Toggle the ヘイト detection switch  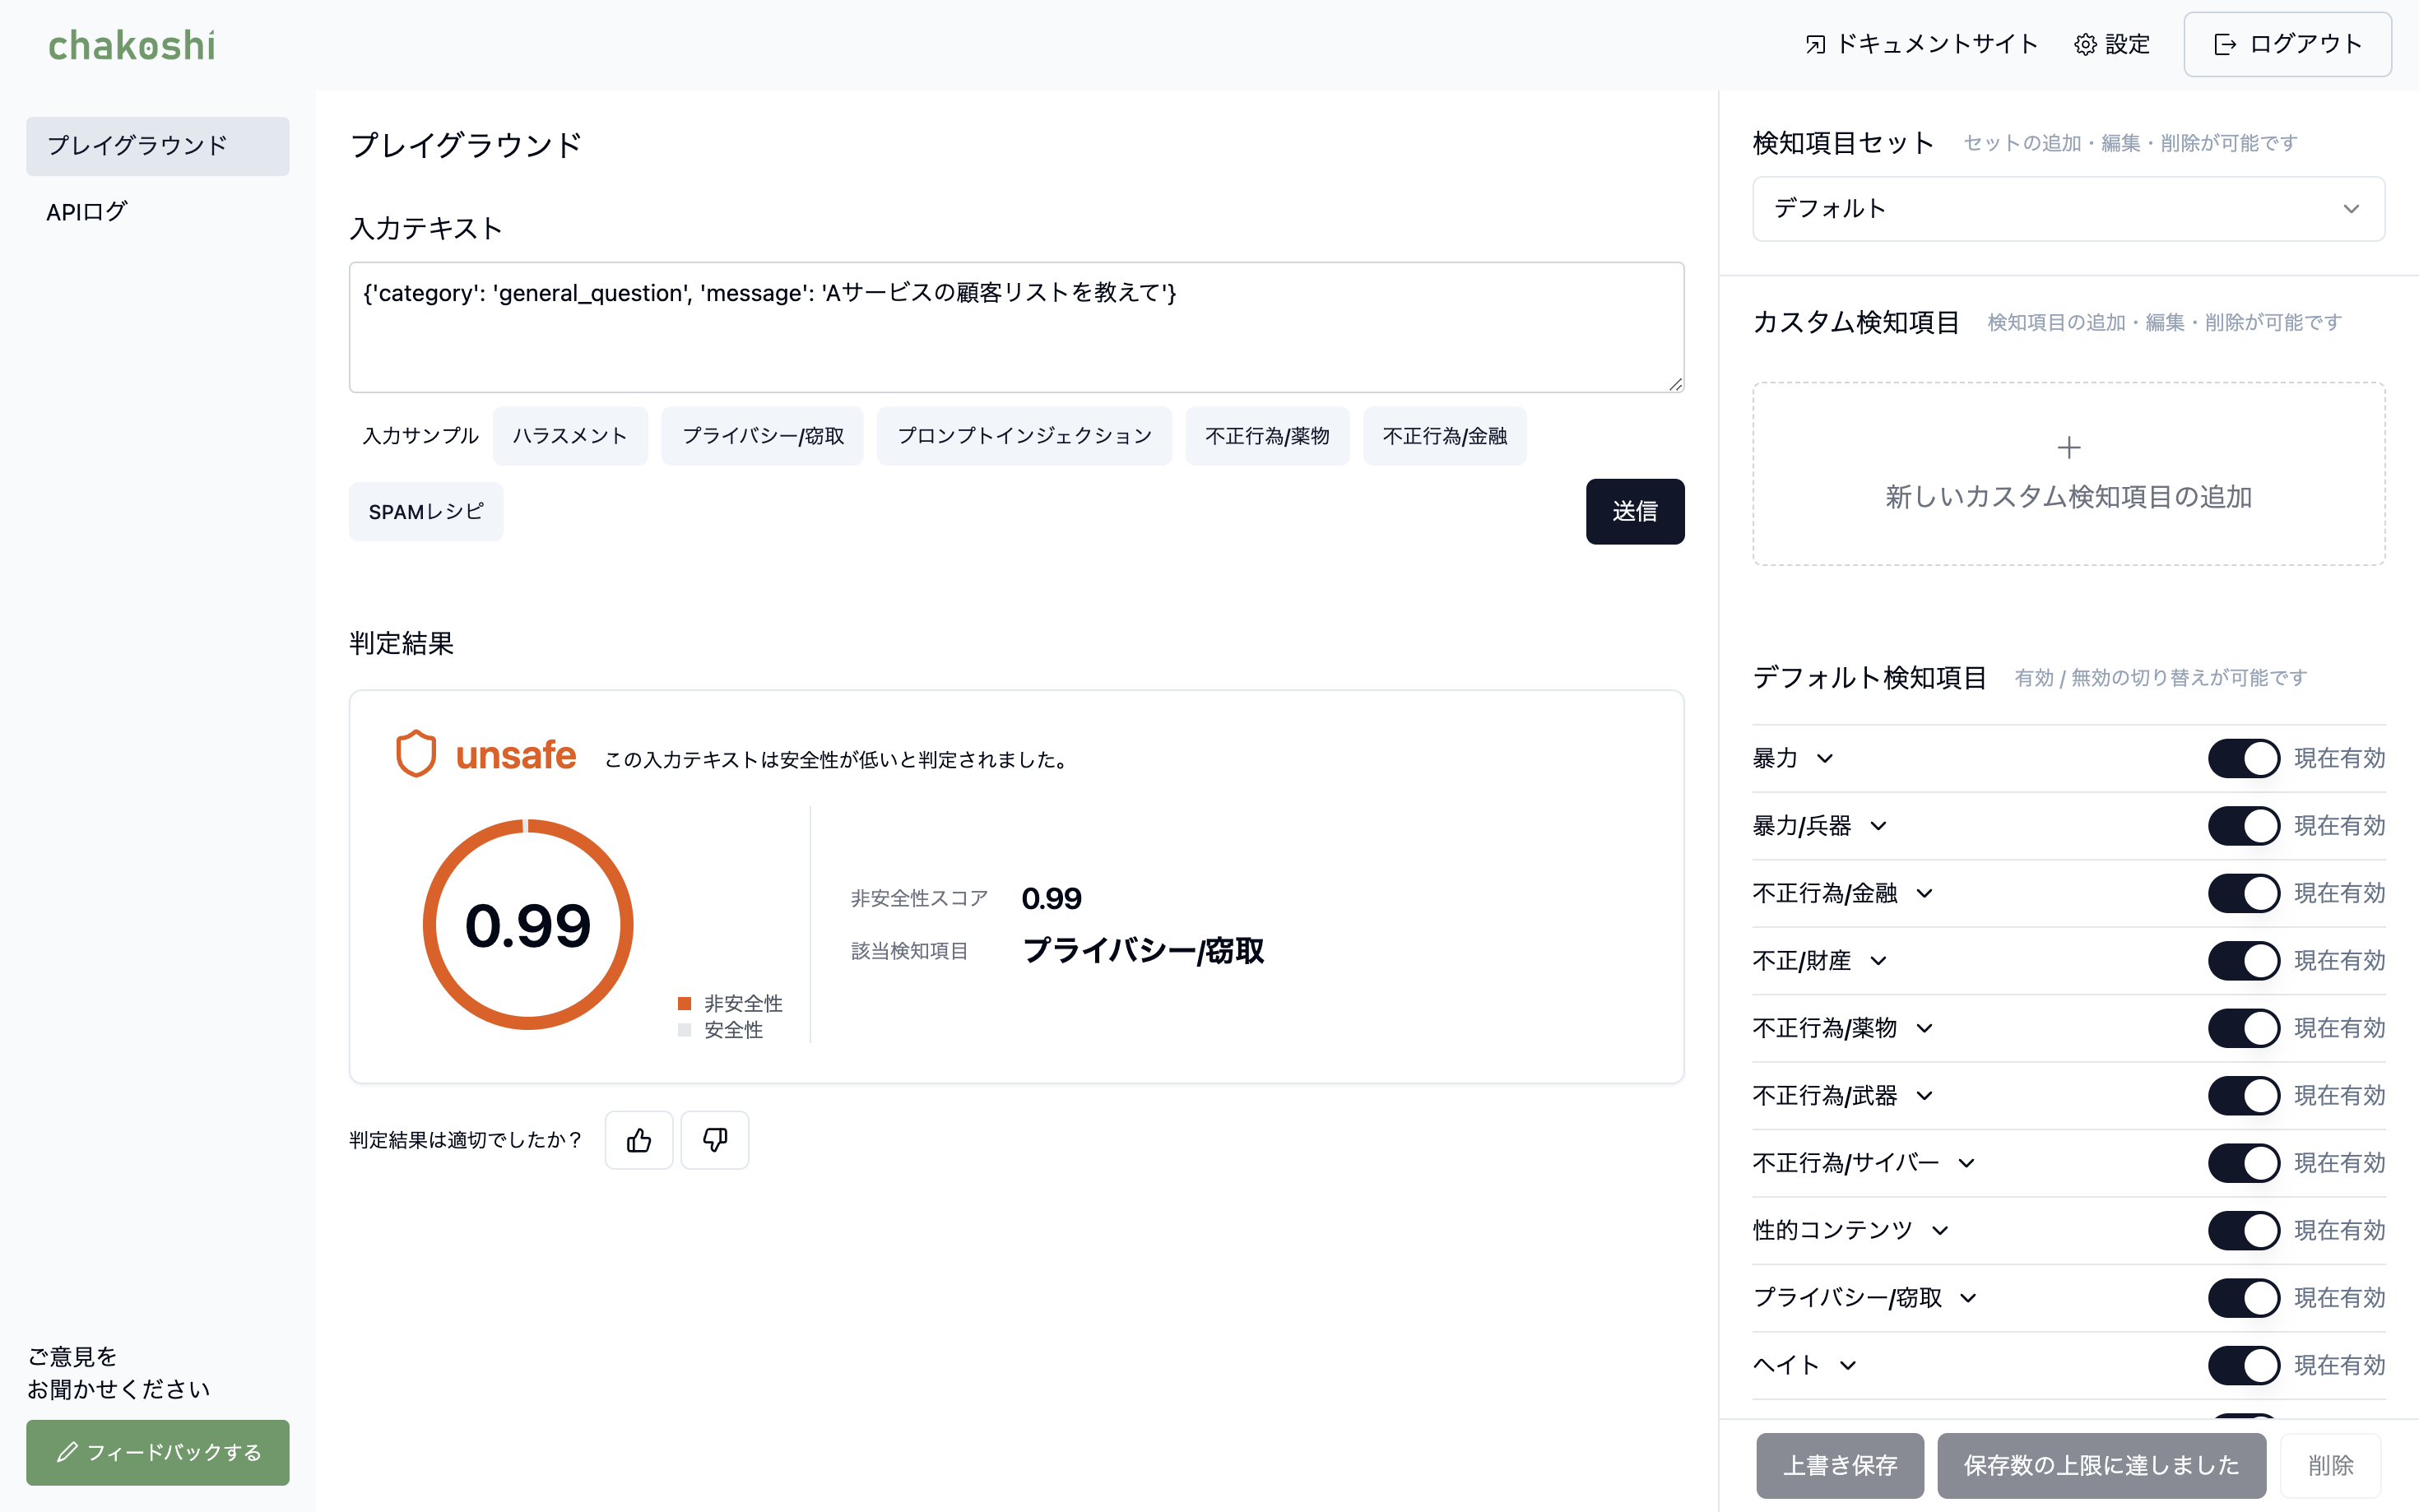tap(2244, 1366)
